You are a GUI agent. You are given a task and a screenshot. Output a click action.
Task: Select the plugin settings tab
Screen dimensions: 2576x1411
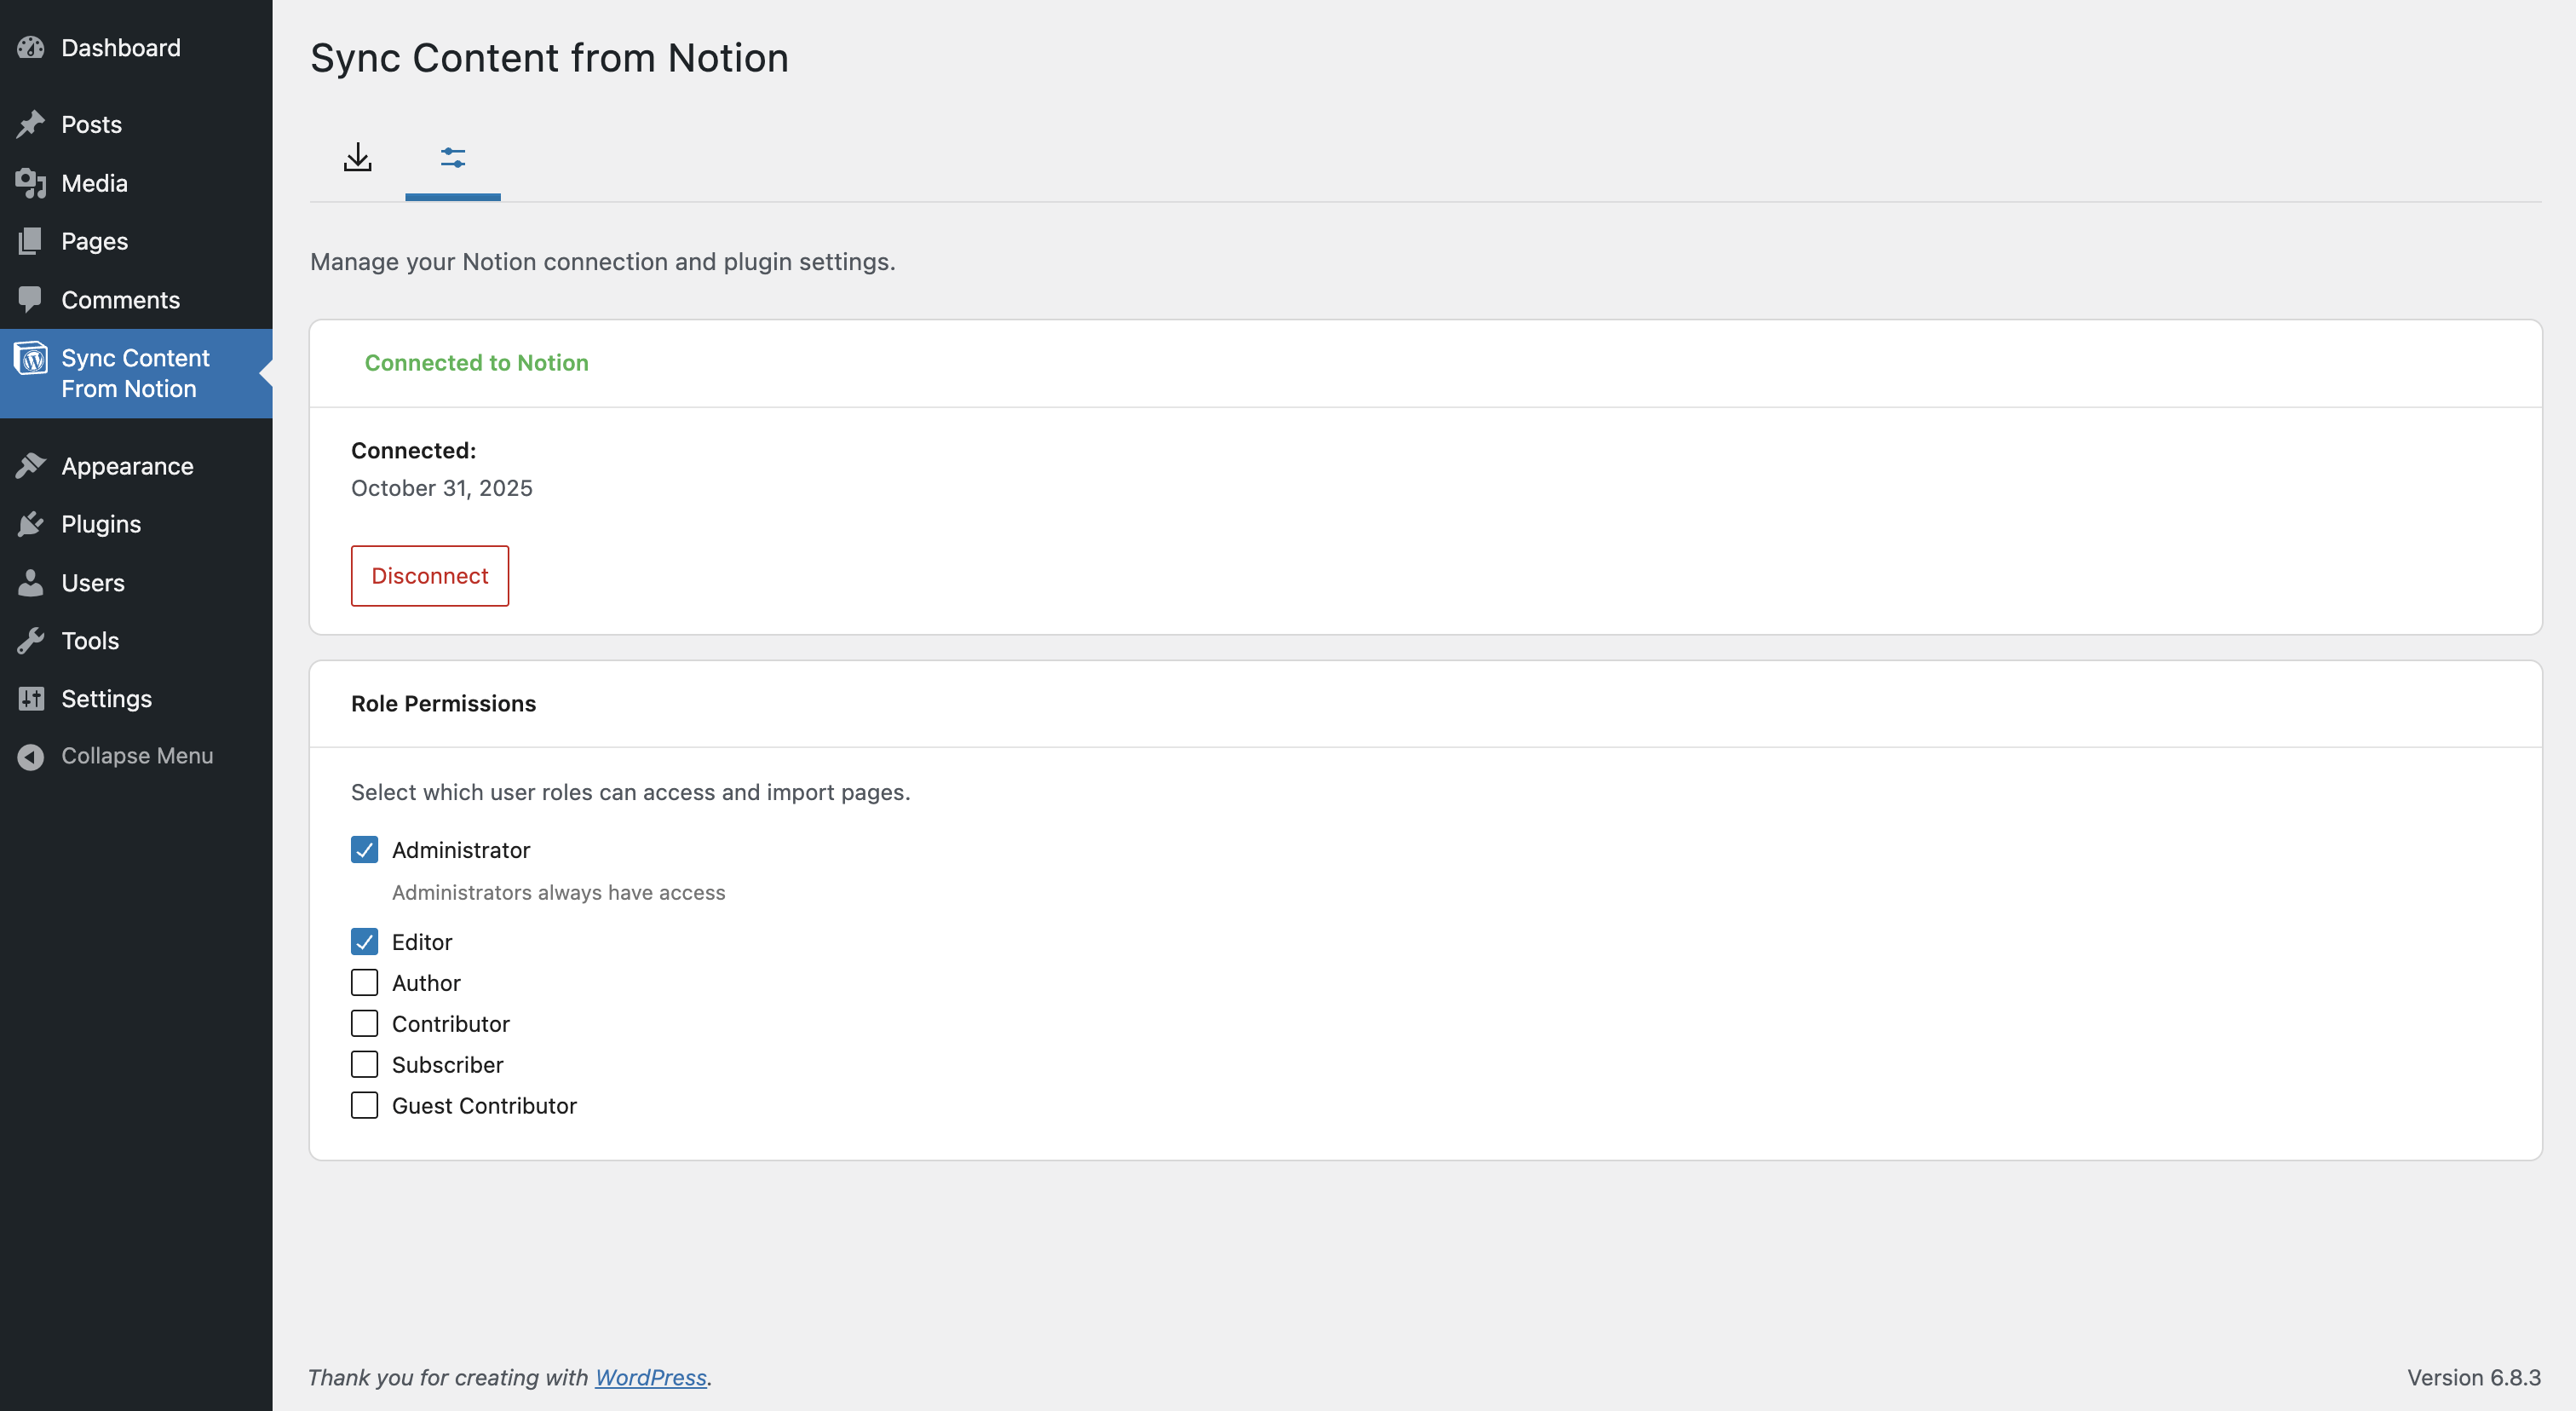tap(453, 158)
